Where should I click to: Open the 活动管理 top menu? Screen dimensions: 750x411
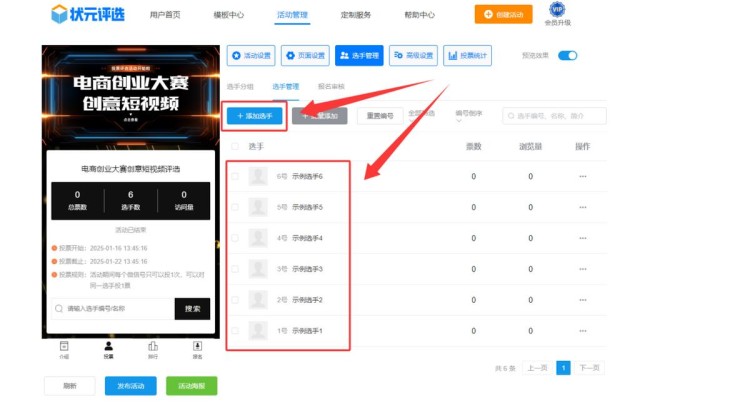(293, 16)
